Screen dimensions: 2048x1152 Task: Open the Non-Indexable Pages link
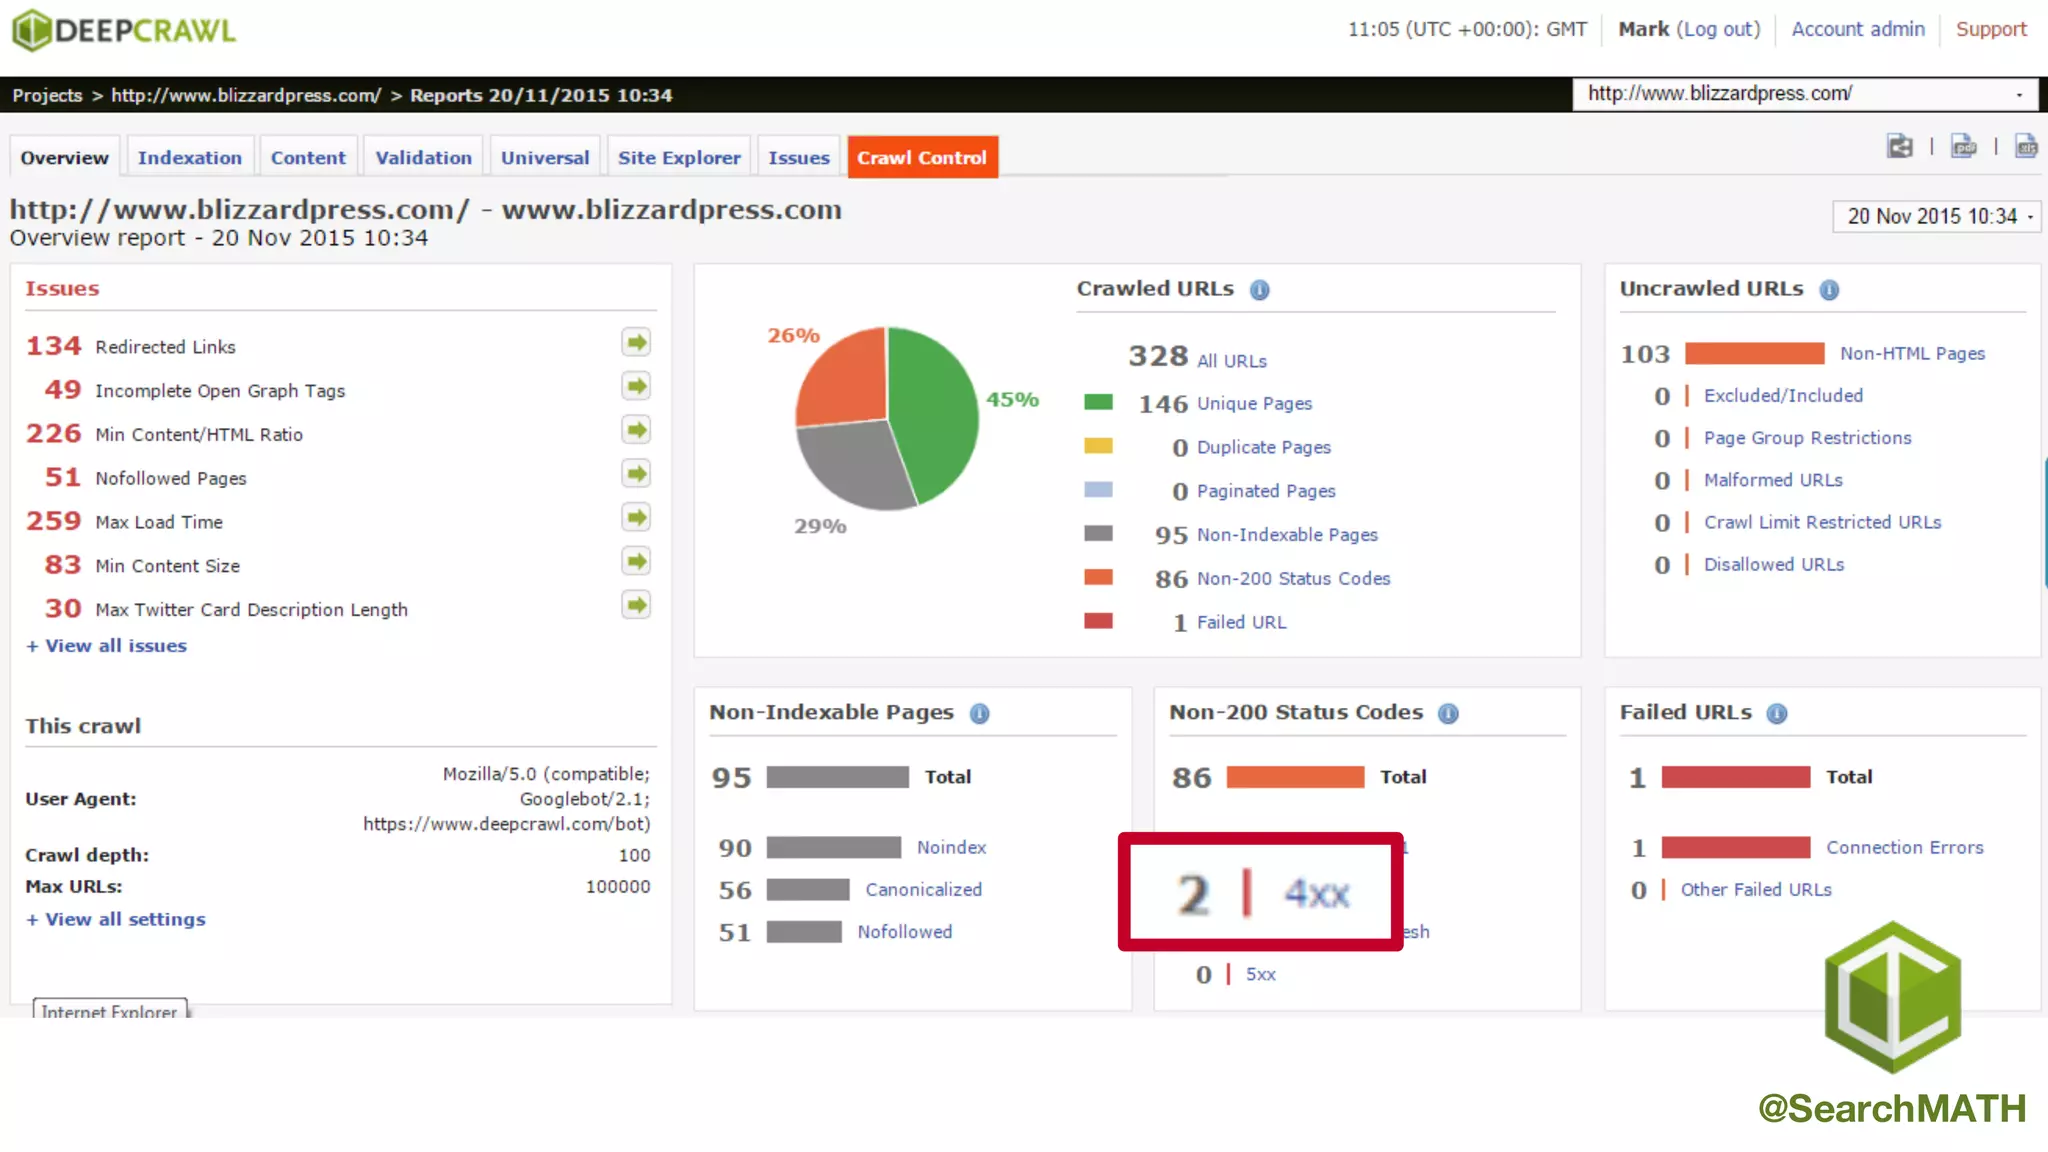pyautogui.click(x=1287, y=535)
